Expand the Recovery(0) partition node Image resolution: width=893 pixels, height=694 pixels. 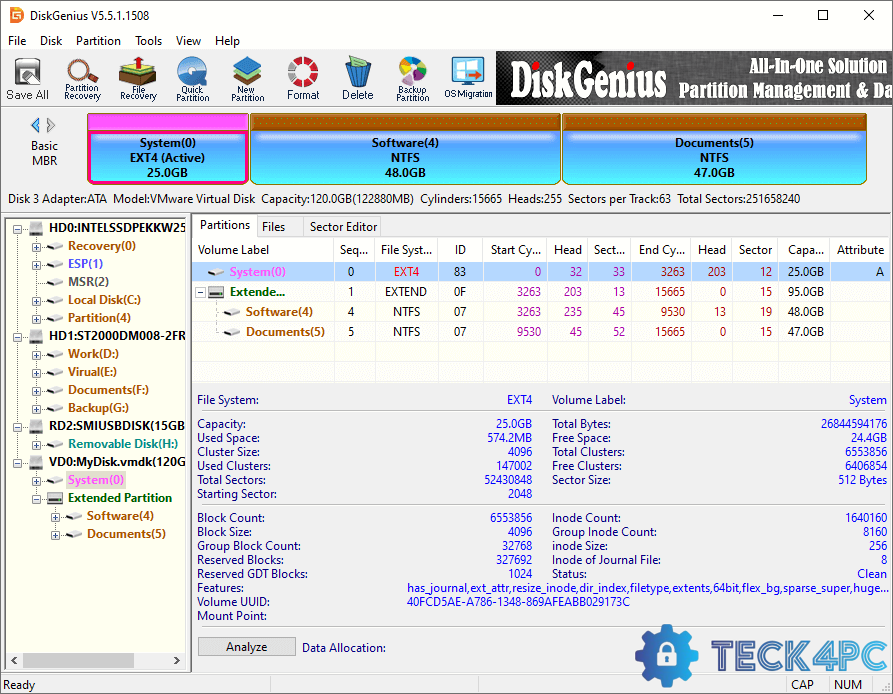[x=36, y=247]
